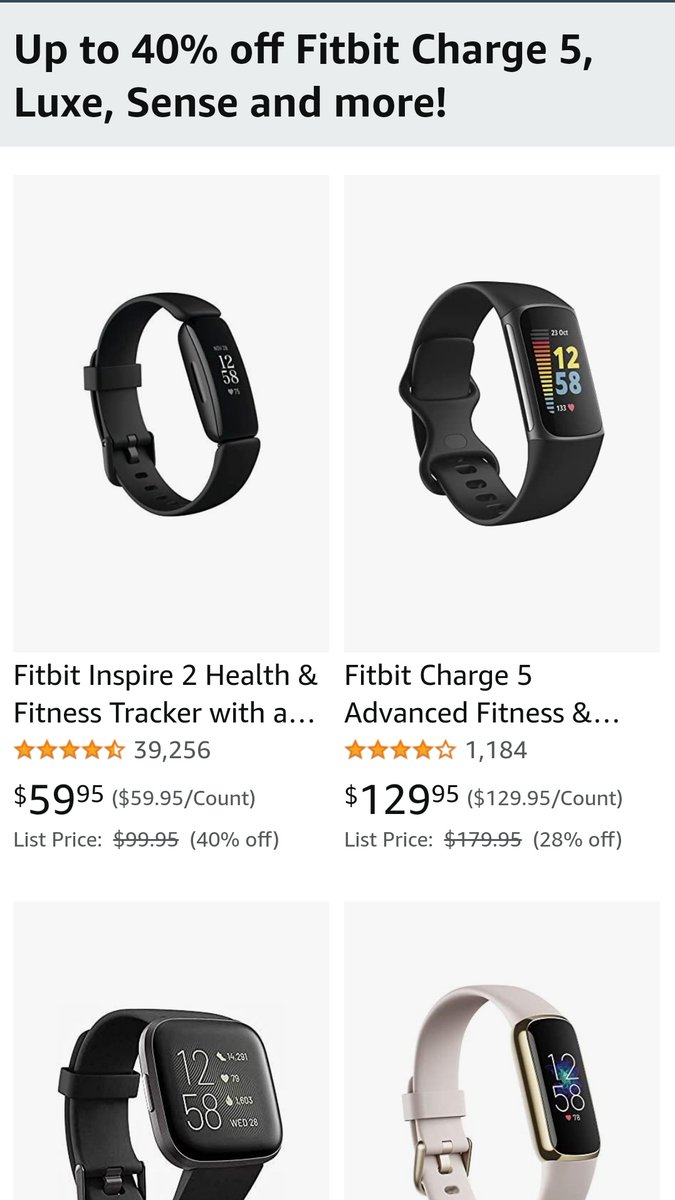View the 39,256 reviews count
Image resolution: width=675 pixels, height=1200 pixels.
pyautogui.click(x=172, y=750)
